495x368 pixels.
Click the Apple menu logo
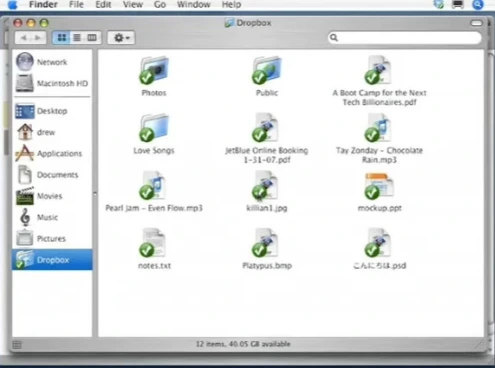(x=12, y=5)
